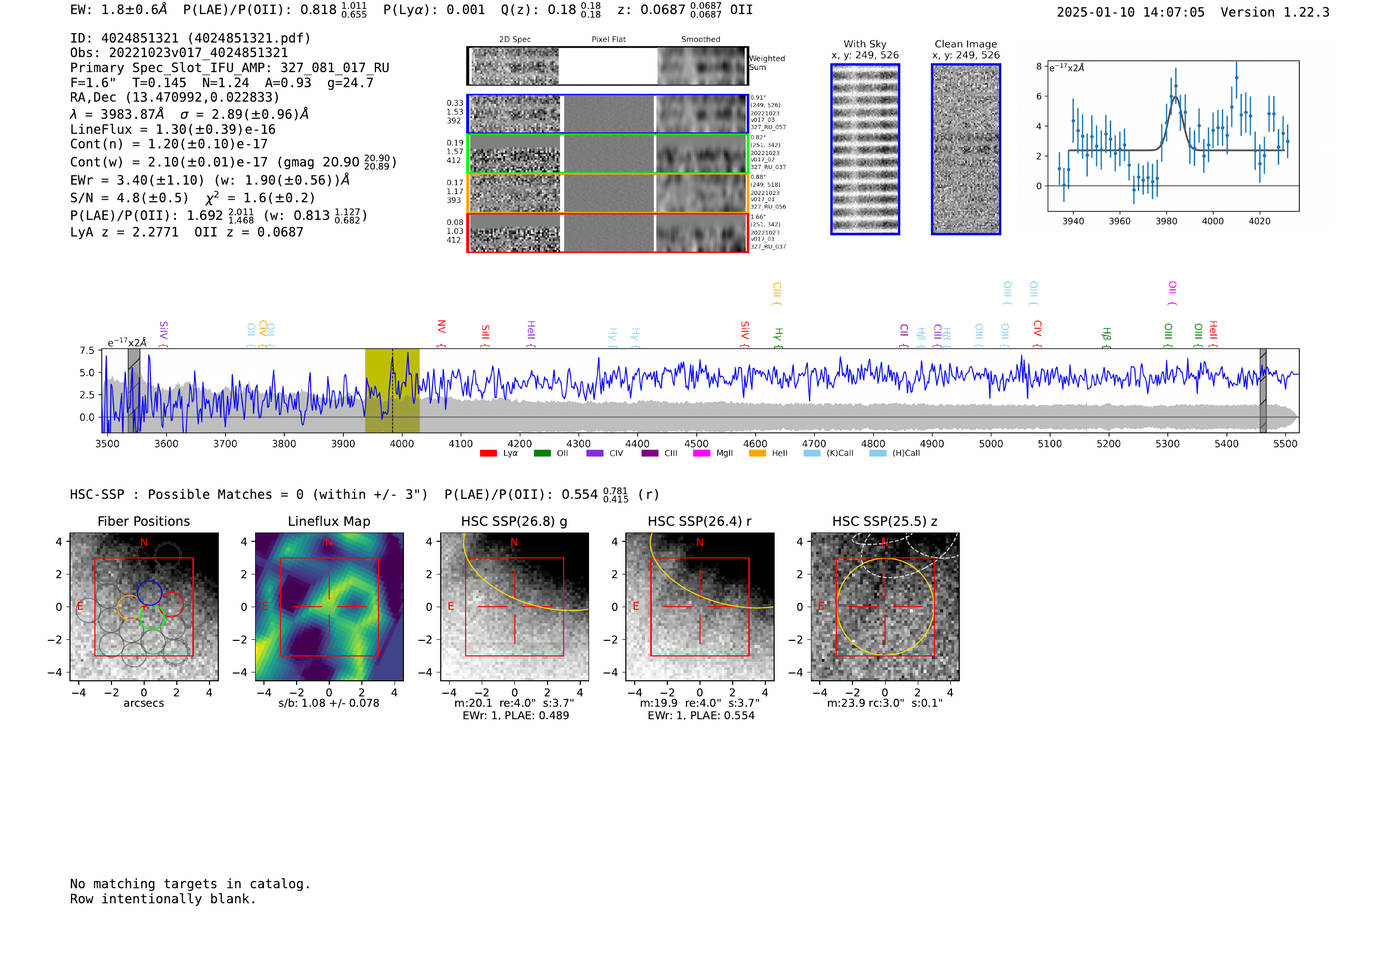This screenshot has width=1400, height=953.
Task: Click the orange HeII legend swatch
Action: 757,454
